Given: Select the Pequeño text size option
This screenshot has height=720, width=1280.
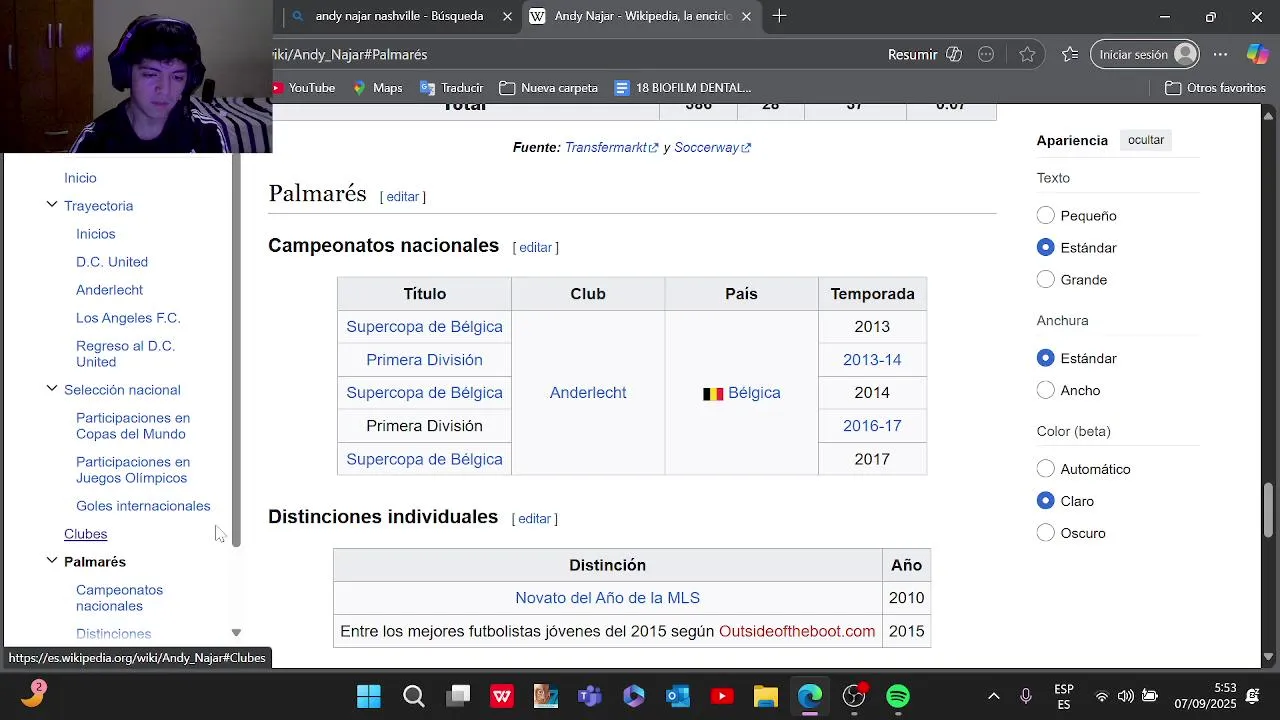Looking at the screenshot, I should [1046, 215].
